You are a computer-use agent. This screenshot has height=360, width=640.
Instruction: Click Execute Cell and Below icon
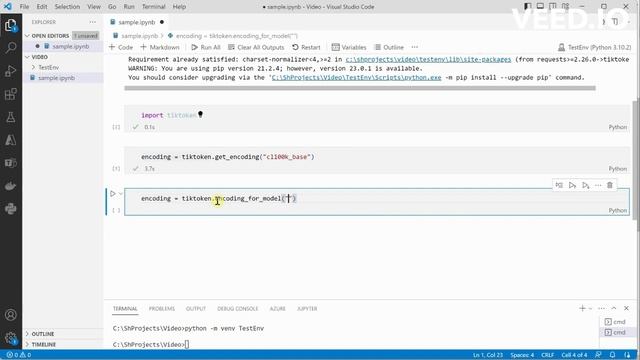pyautogui.click(x=585, y=185)
